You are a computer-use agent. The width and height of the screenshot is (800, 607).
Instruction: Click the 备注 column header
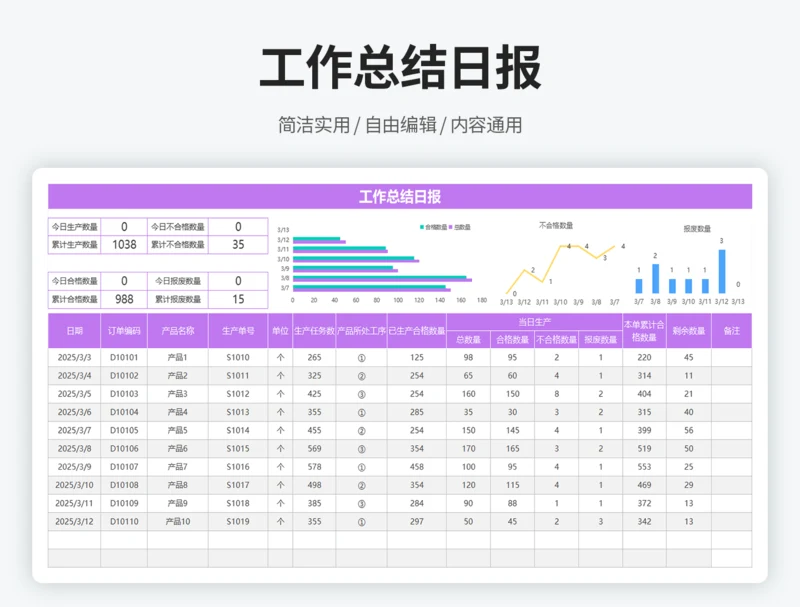point(731,331)
